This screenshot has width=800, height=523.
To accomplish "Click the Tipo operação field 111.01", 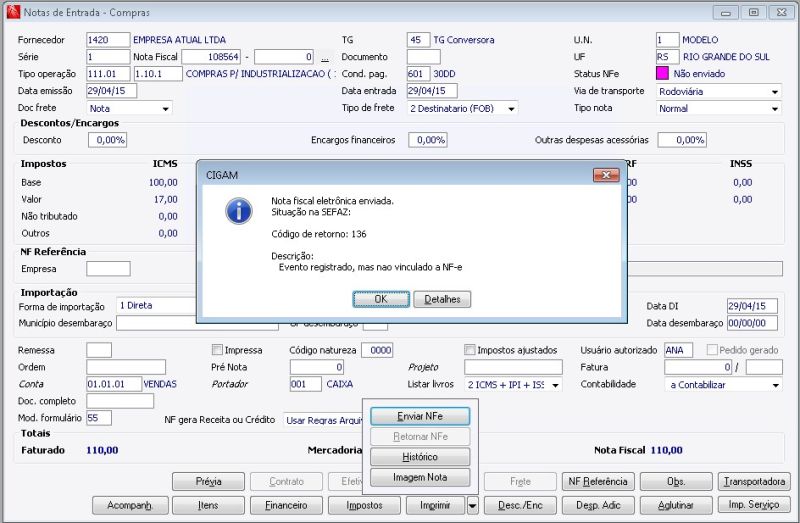I will tap(108, 74).
